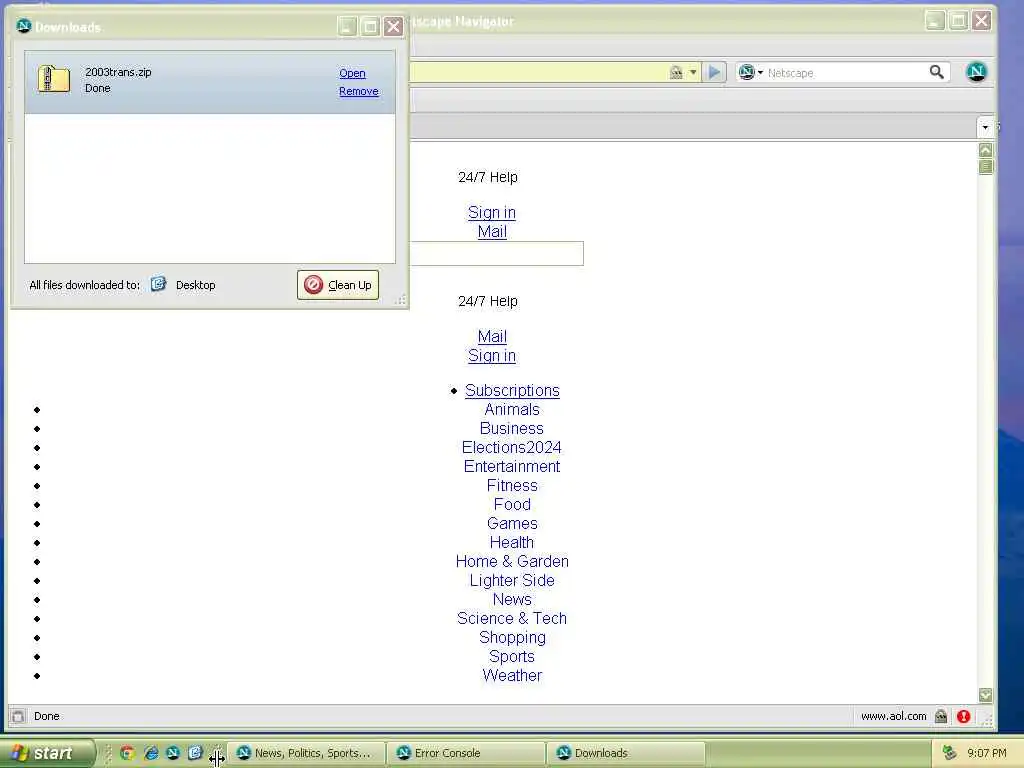The height and width of the screenshot is (768, 1024).
Task: Switch to Error Console taskbar window
Action: pos(467,753)
